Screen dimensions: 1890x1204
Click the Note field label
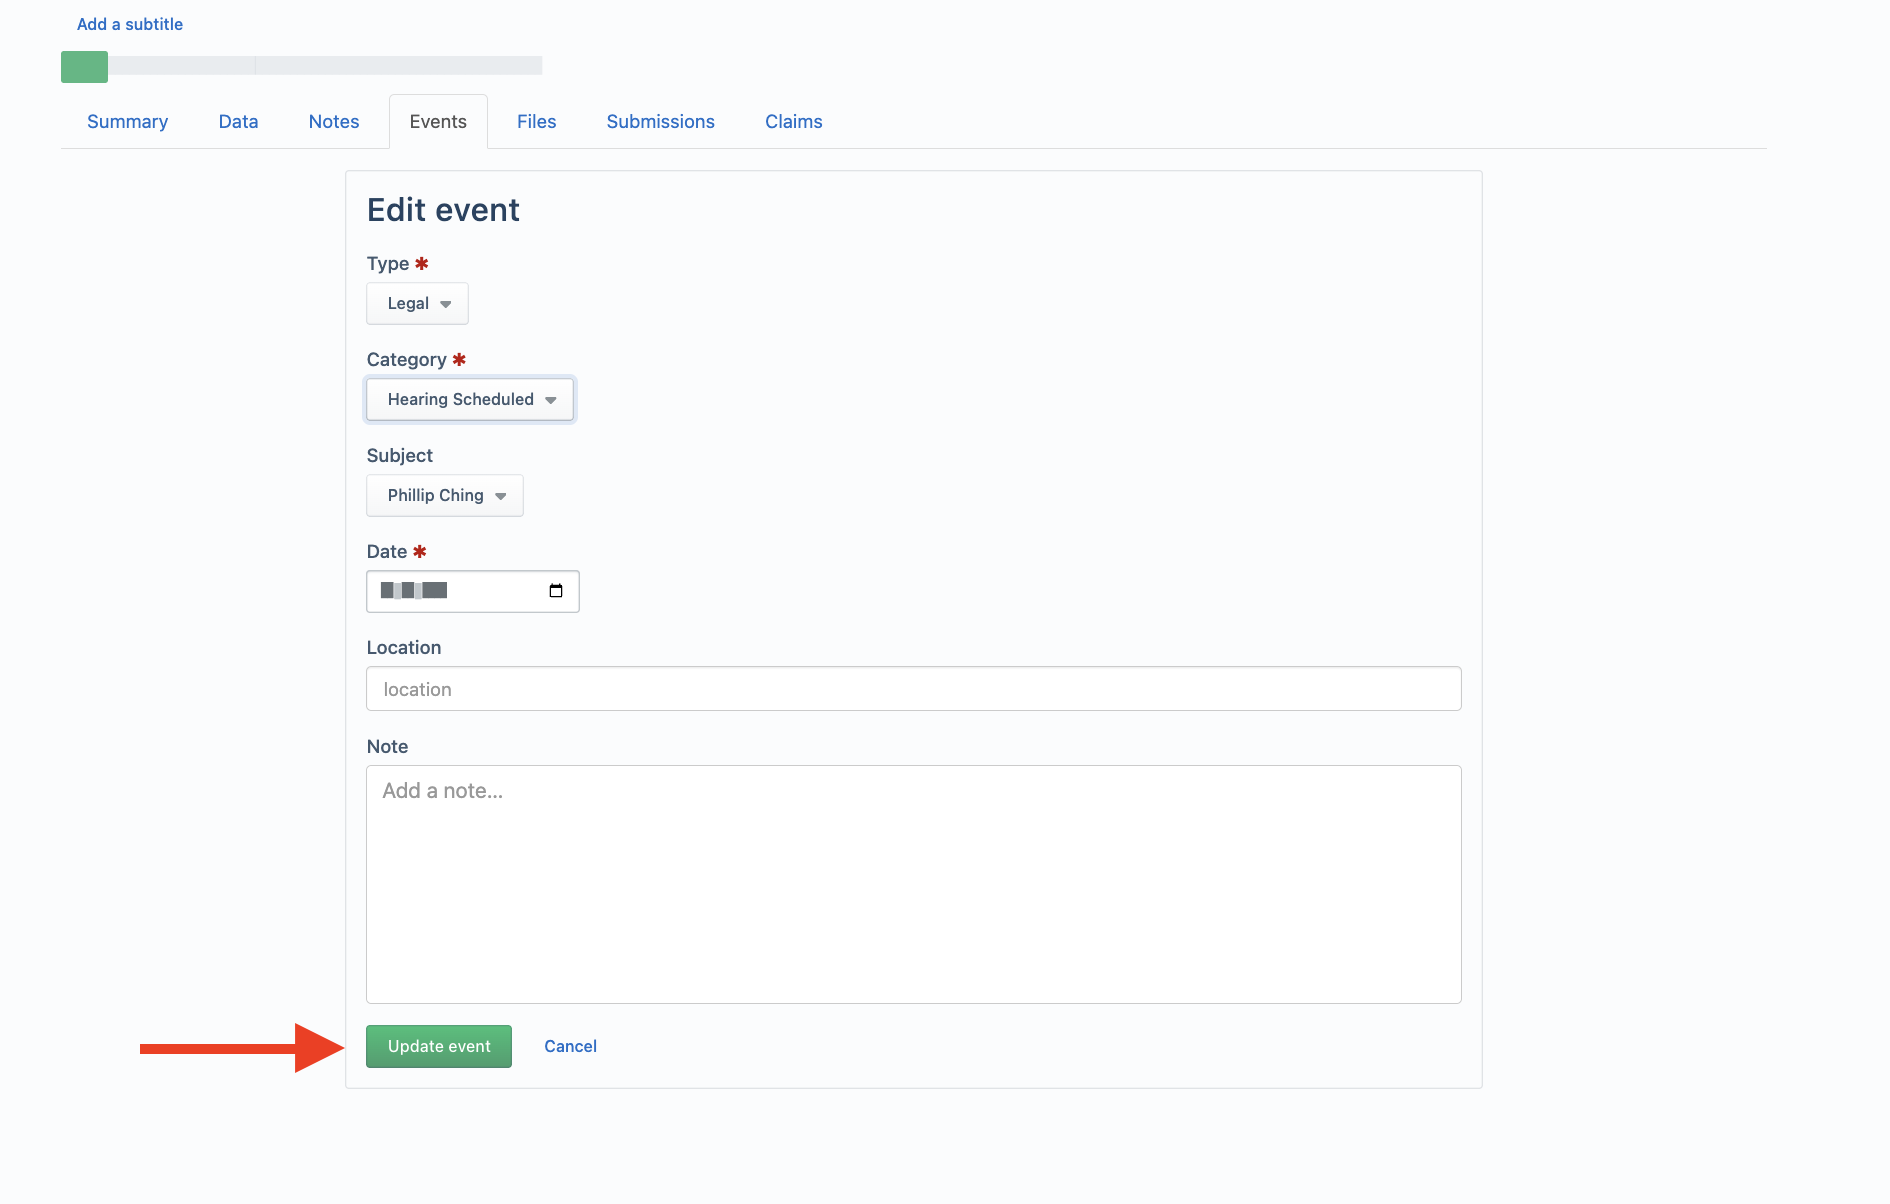[387, 747]
